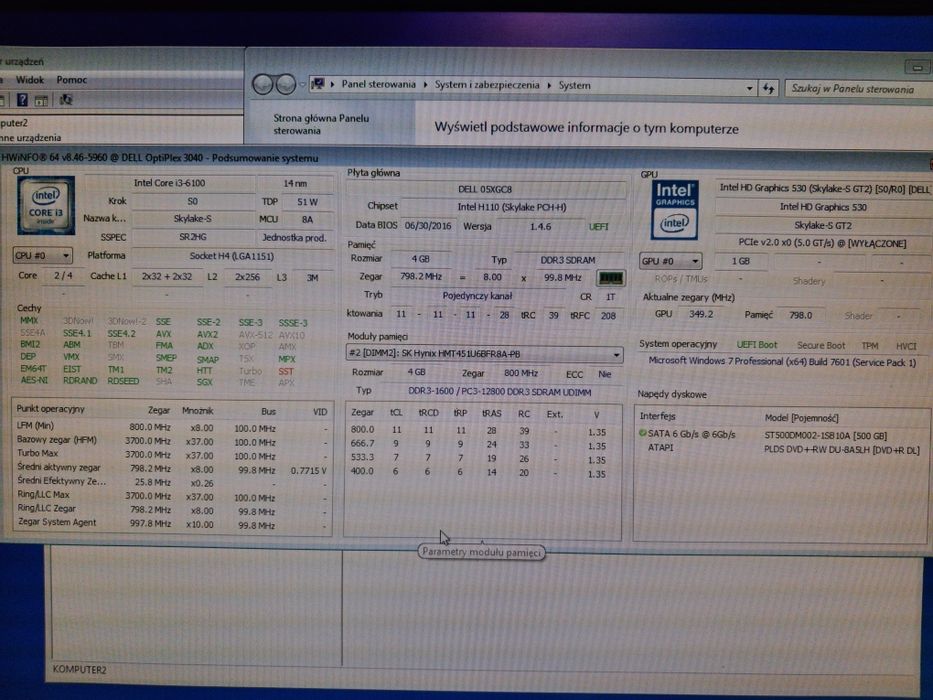Click 51 W TDP value

point(307,202)
